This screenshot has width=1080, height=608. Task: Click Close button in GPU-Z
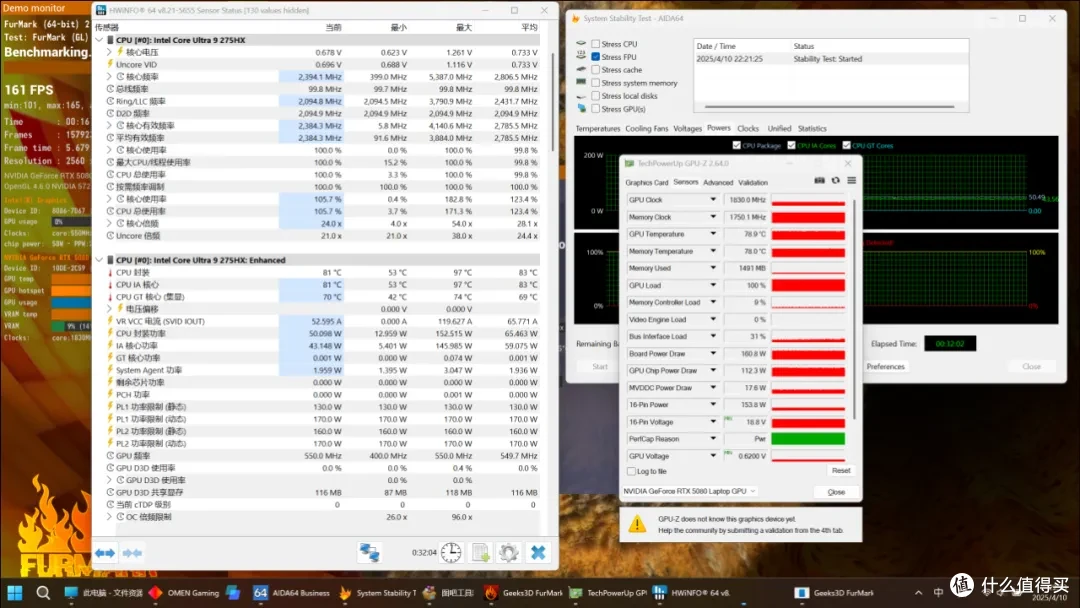(836, 492)
